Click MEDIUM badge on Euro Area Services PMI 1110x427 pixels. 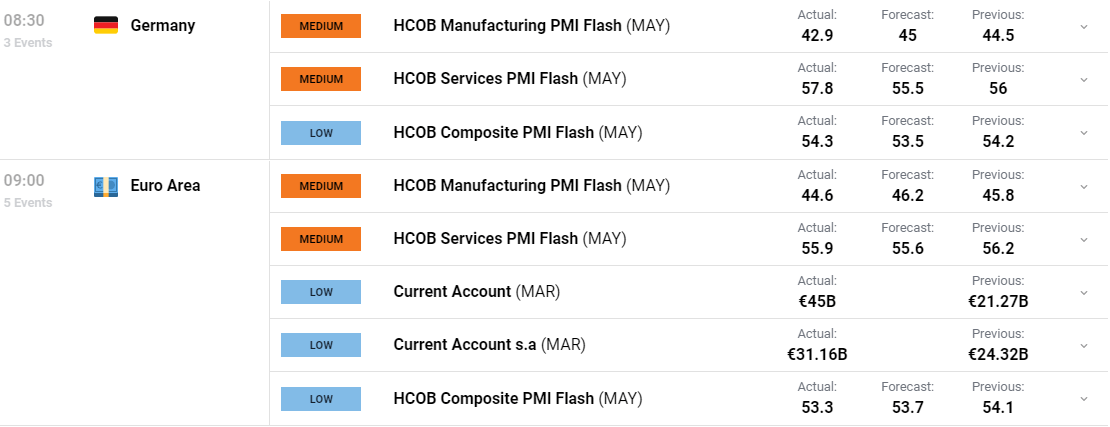coord(321,239)
